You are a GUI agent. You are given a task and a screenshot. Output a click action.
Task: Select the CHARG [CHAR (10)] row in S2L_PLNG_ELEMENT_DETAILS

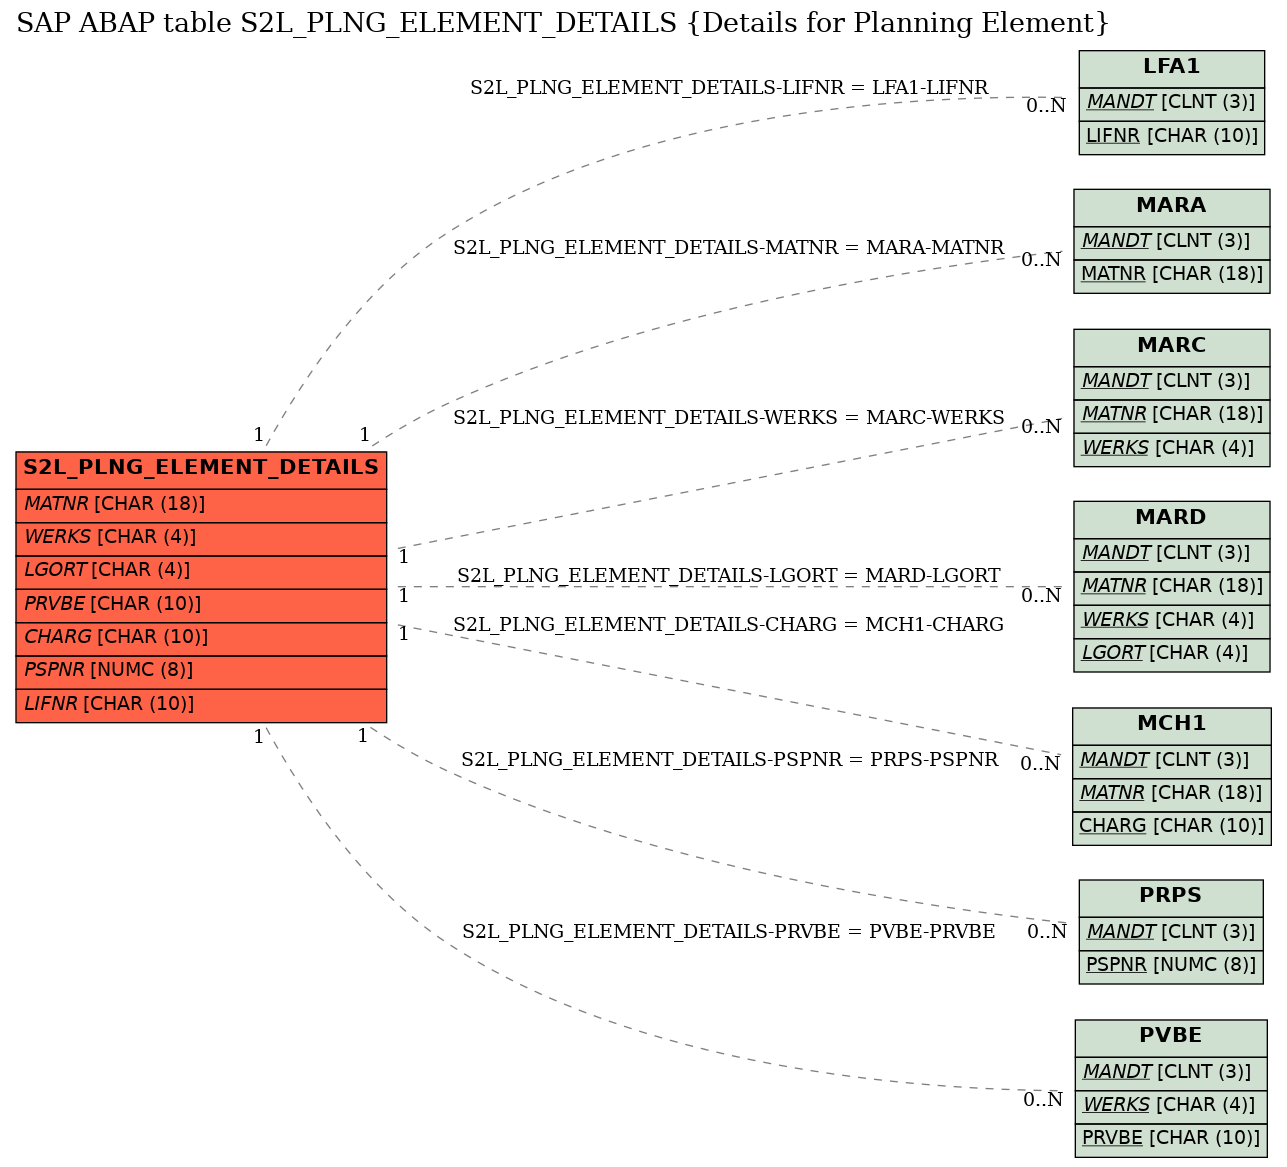201,637
